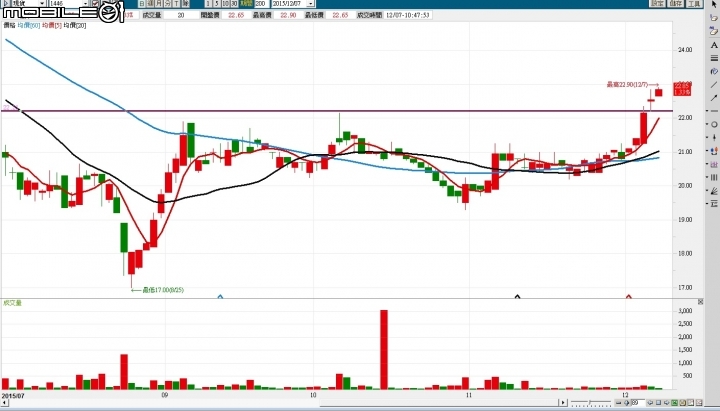
Task: Click the square reset-view icon
Action: pyautogui.click(x=658, y=403)
